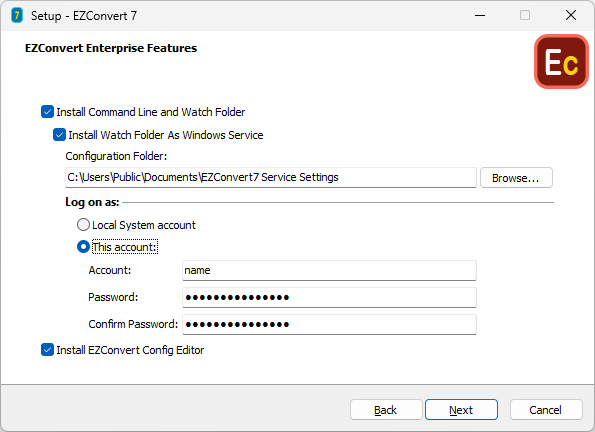Click the EZConvert Ec logo icon

[x=561, y=62]
